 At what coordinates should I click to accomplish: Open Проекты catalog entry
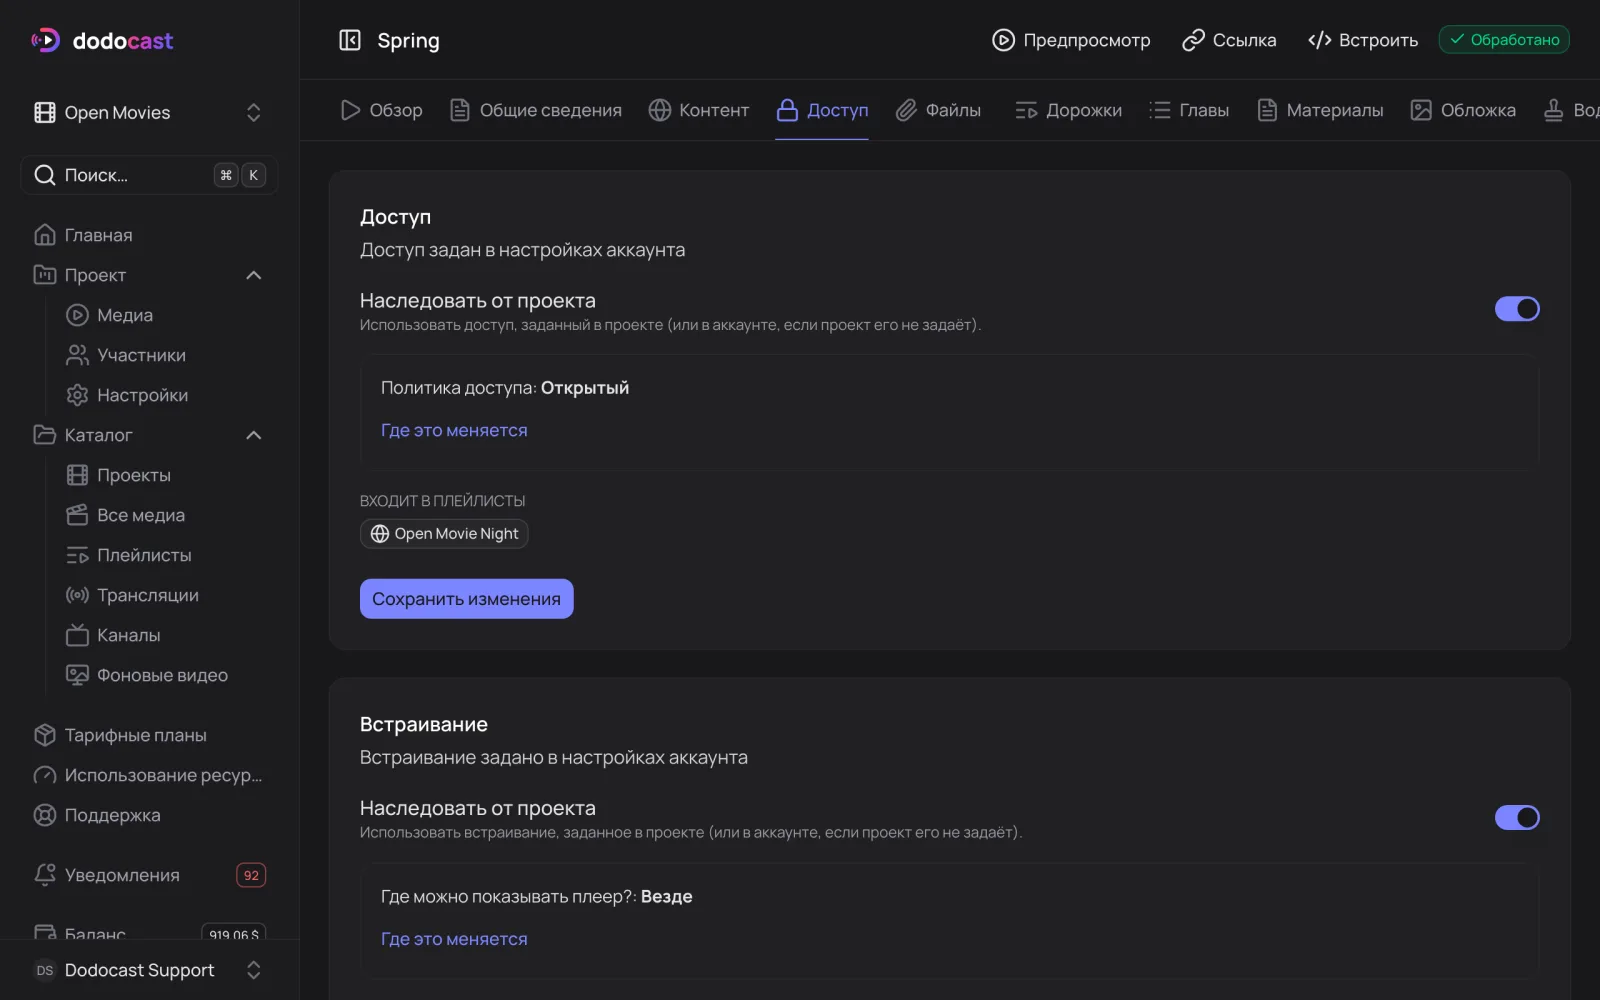(x=119, y=475)
